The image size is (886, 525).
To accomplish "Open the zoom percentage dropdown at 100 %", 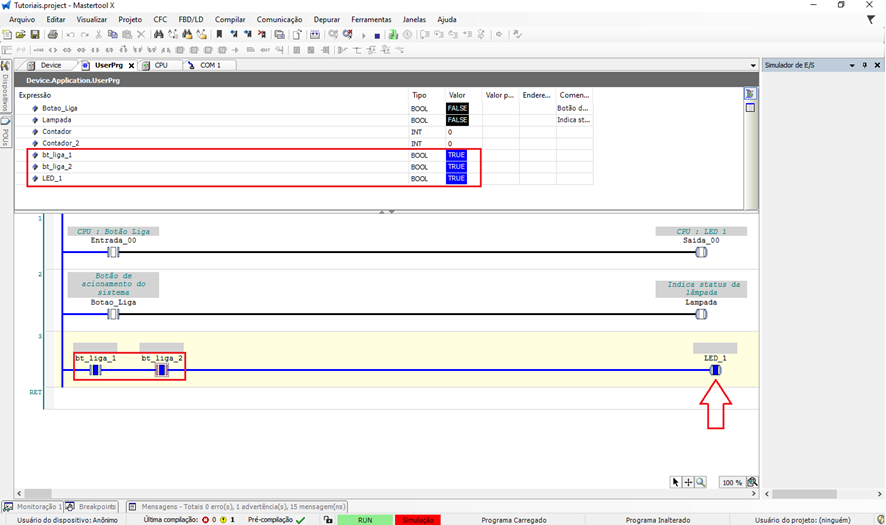I will [734, 482].
